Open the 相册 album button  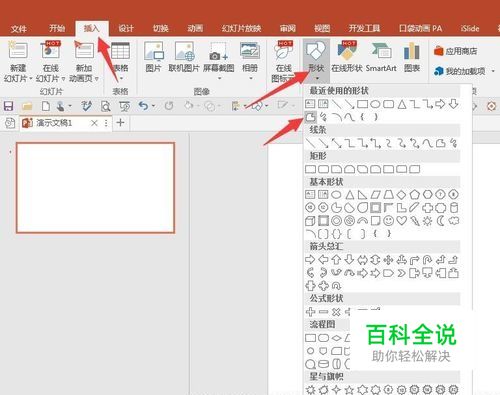[x=250, y=60]
